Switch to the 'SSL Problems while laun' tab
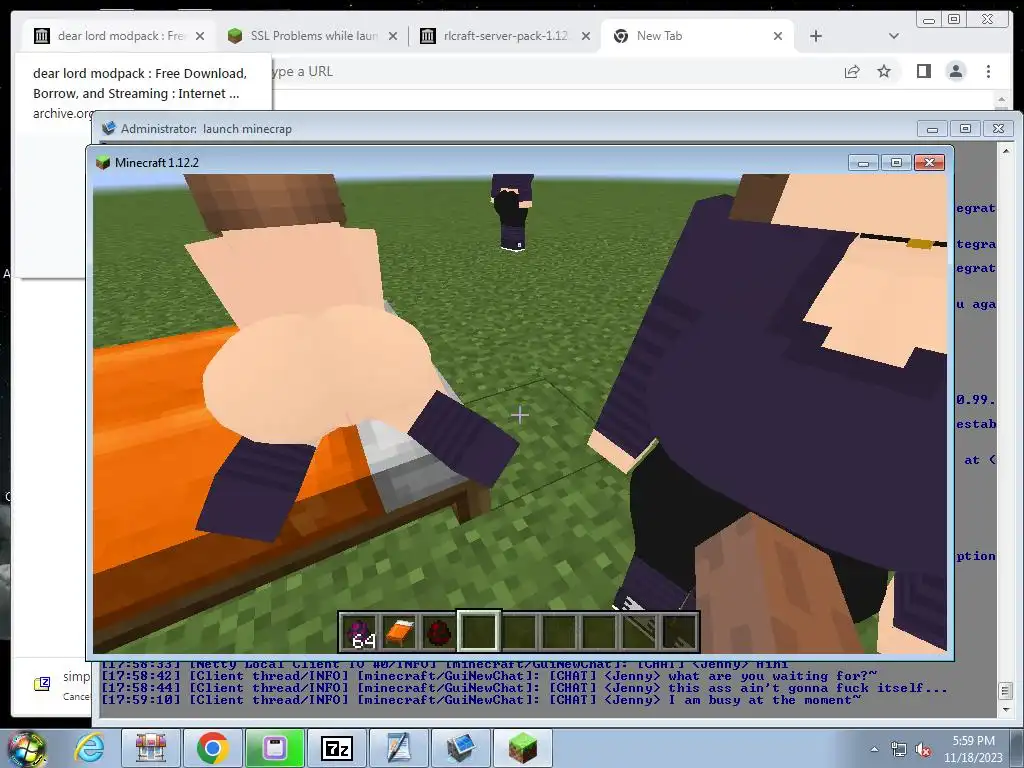Viewport: 1024px width, 768px height. (312, 36)
